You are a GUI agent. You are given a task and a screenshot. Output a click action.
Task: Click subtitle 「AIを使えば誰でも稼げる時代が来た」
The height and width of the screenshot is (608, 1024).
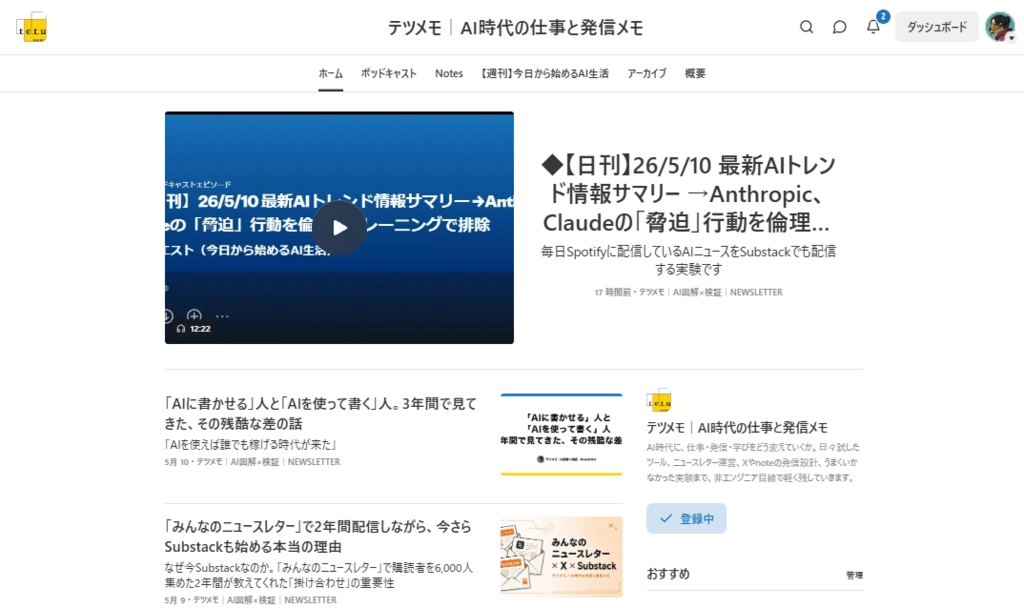(x=251, y=444)
